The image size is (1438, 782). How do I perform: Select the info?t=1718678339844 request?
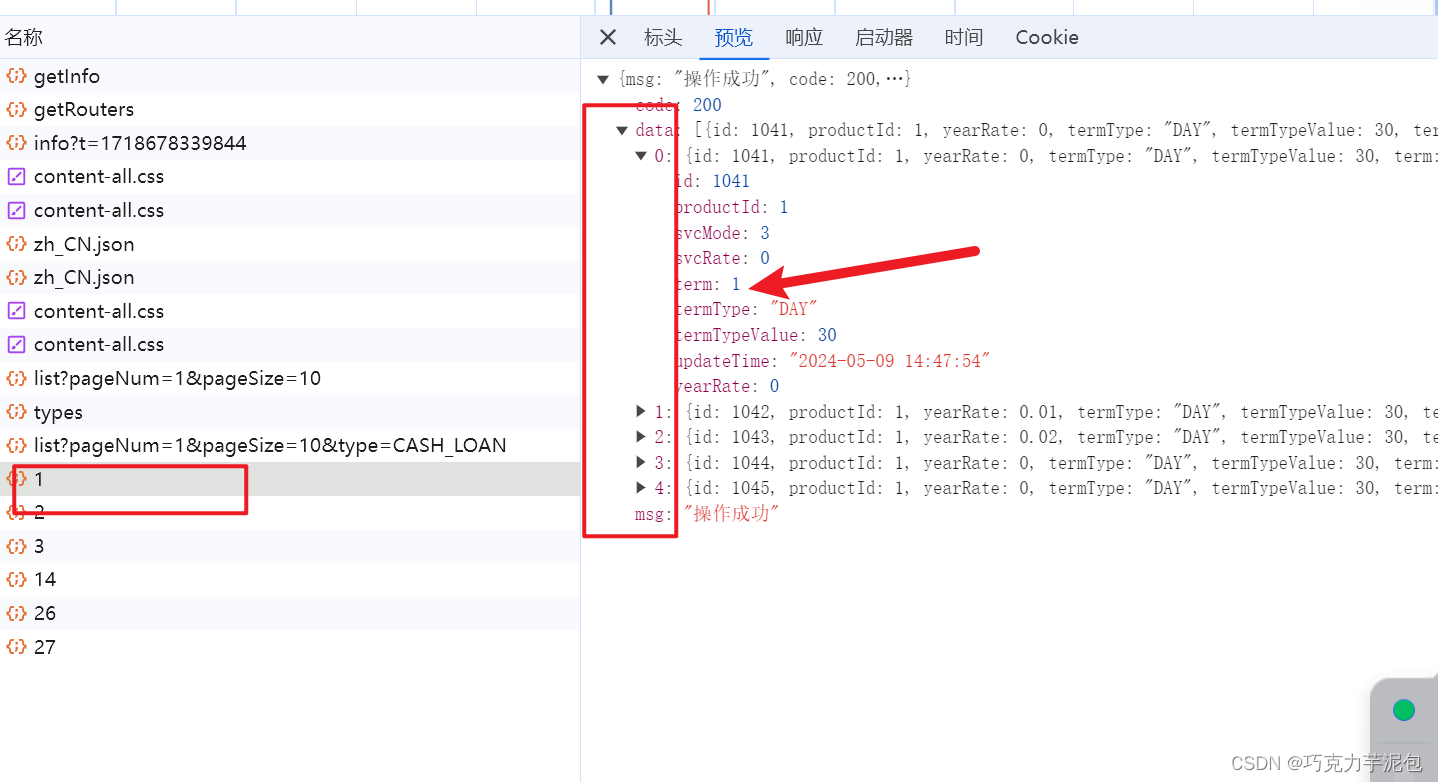coord(290,143)
